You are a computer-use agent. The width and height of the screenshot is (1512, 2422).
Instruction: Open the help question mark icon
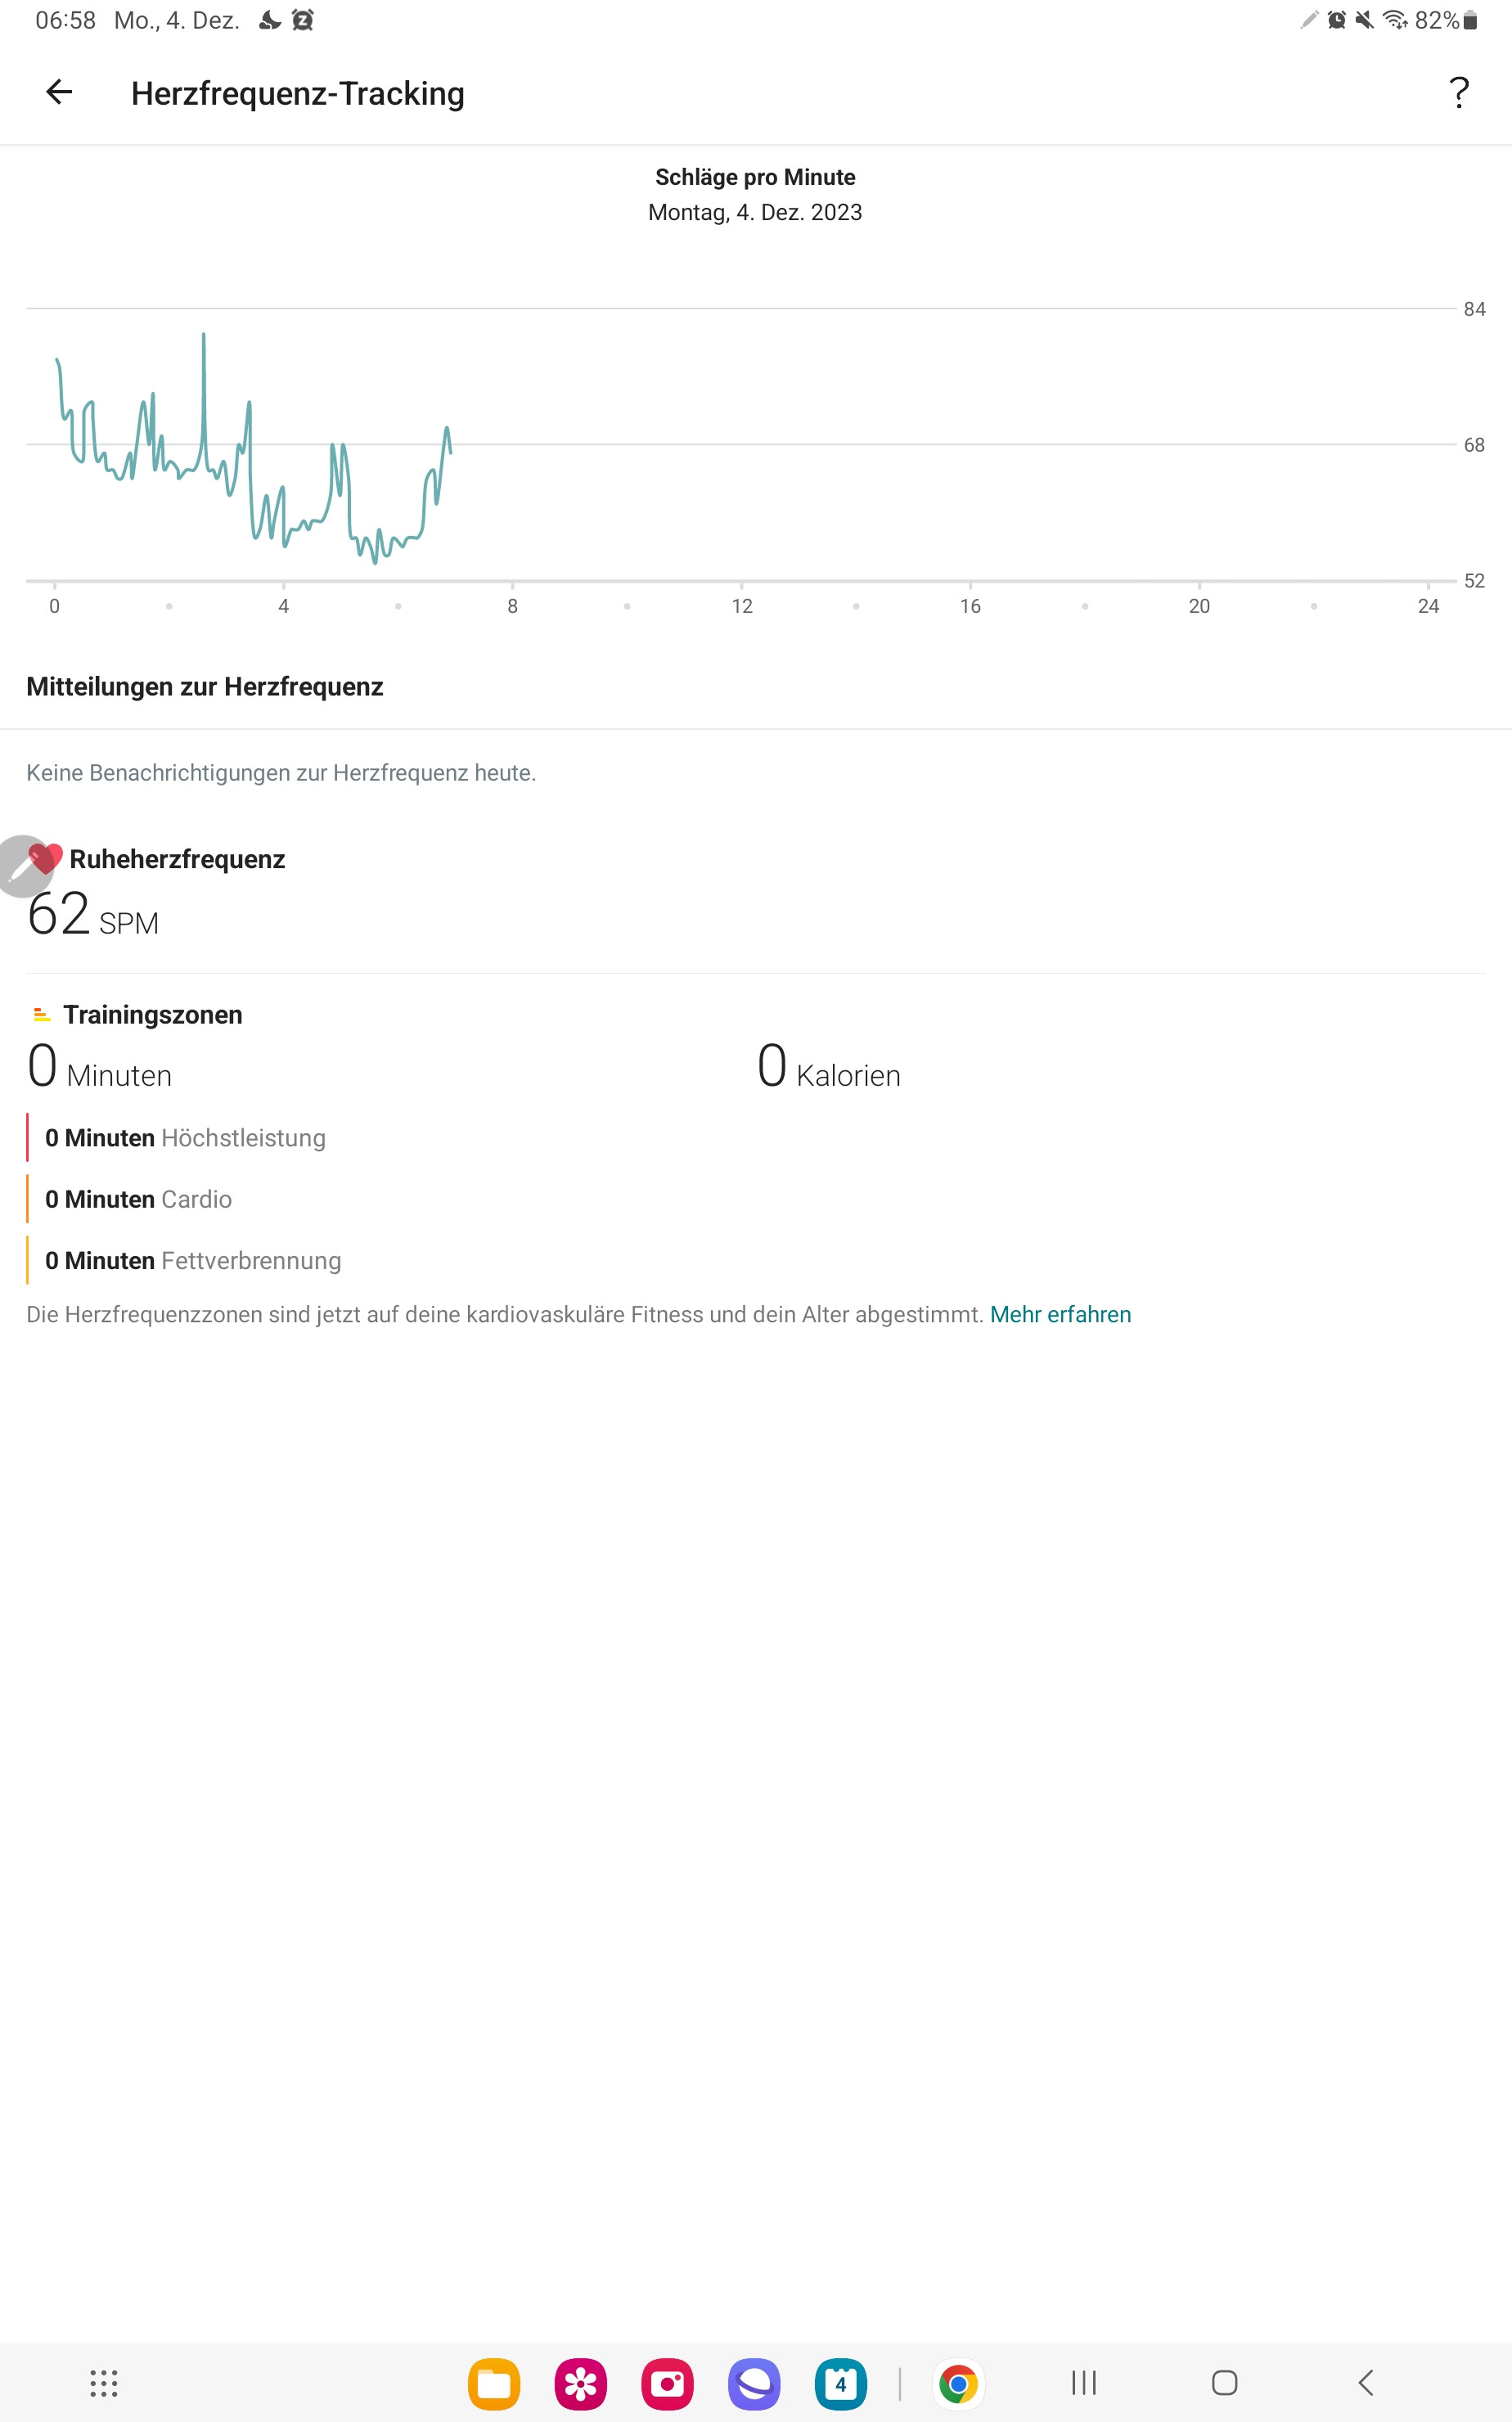tap(1459, 93)
